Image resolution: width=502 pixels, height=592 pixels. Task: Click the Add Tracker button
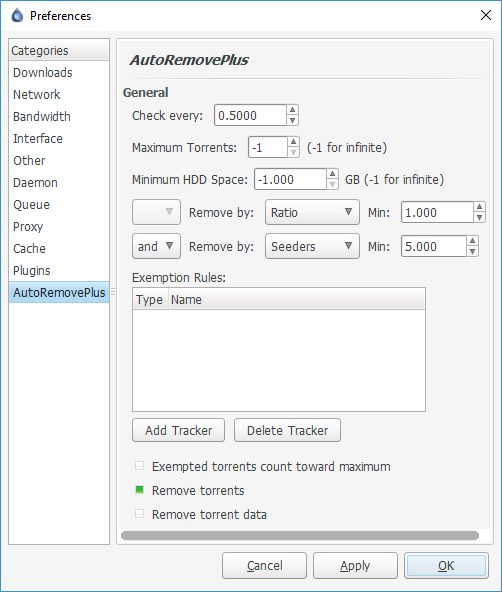(179, 430)
